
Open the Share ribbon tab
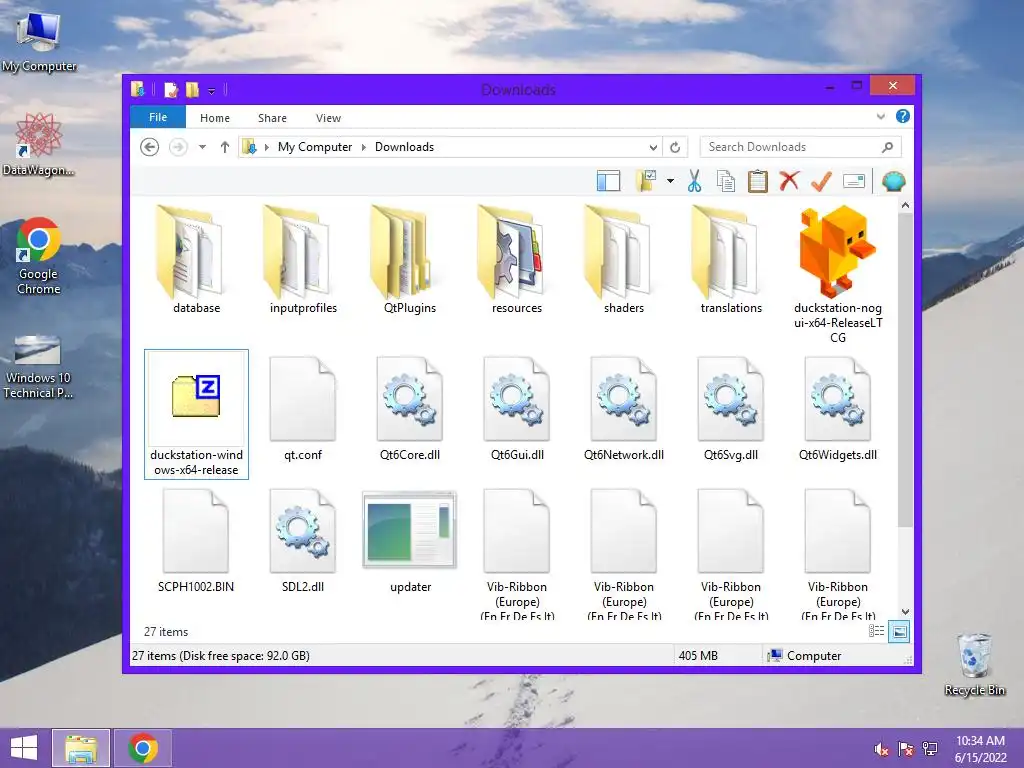pos(272,118)
